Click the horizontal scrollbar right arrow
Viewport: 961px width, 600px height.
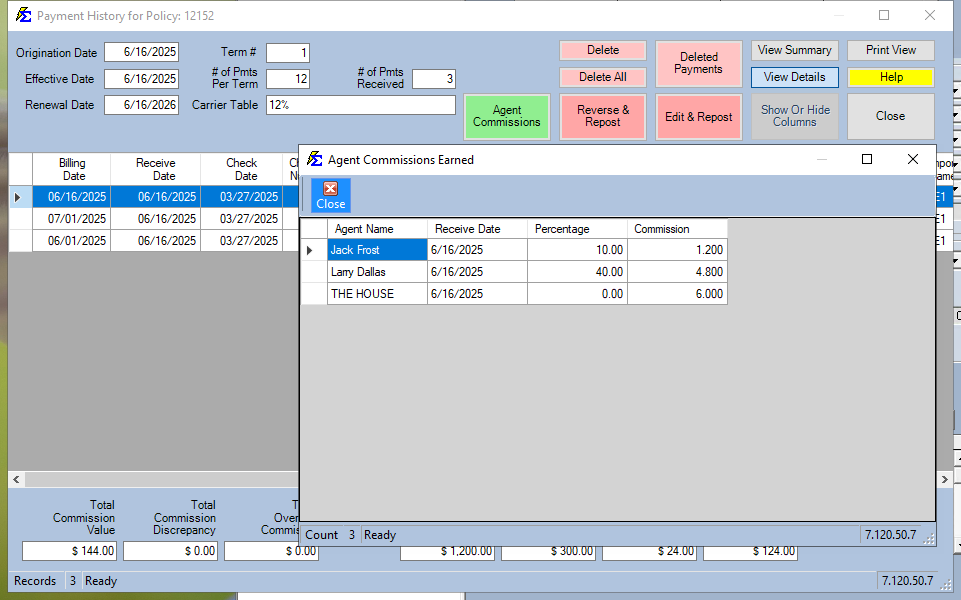point(944,481)
